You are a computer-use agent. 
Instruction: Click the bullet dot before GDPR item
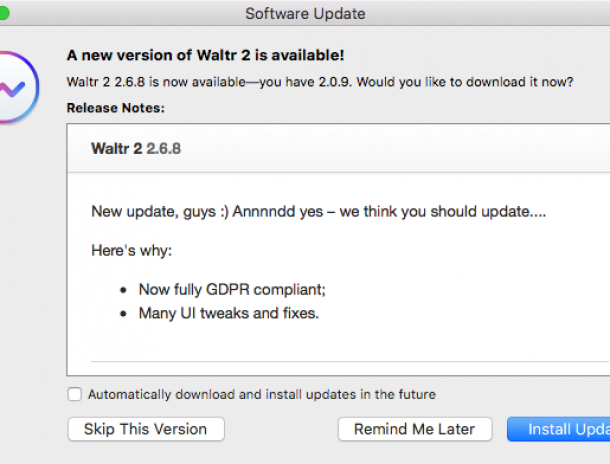tap(123, 290)
